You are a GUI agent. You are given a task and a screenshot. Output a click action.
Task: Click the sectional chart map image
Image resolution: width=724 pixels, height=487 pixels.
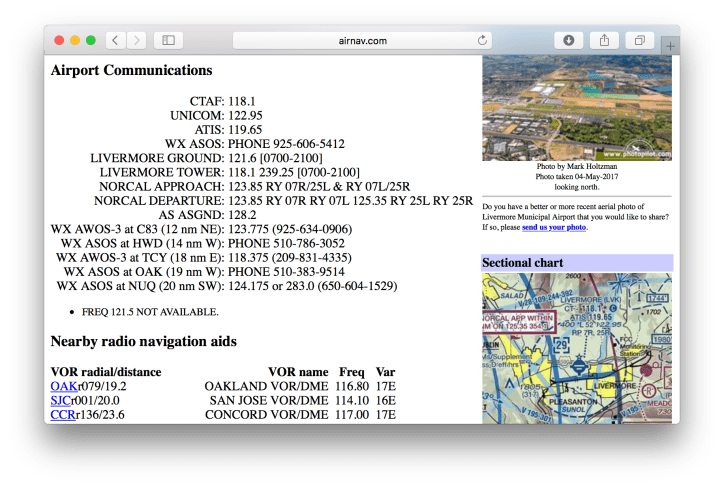tap(577, 348)
